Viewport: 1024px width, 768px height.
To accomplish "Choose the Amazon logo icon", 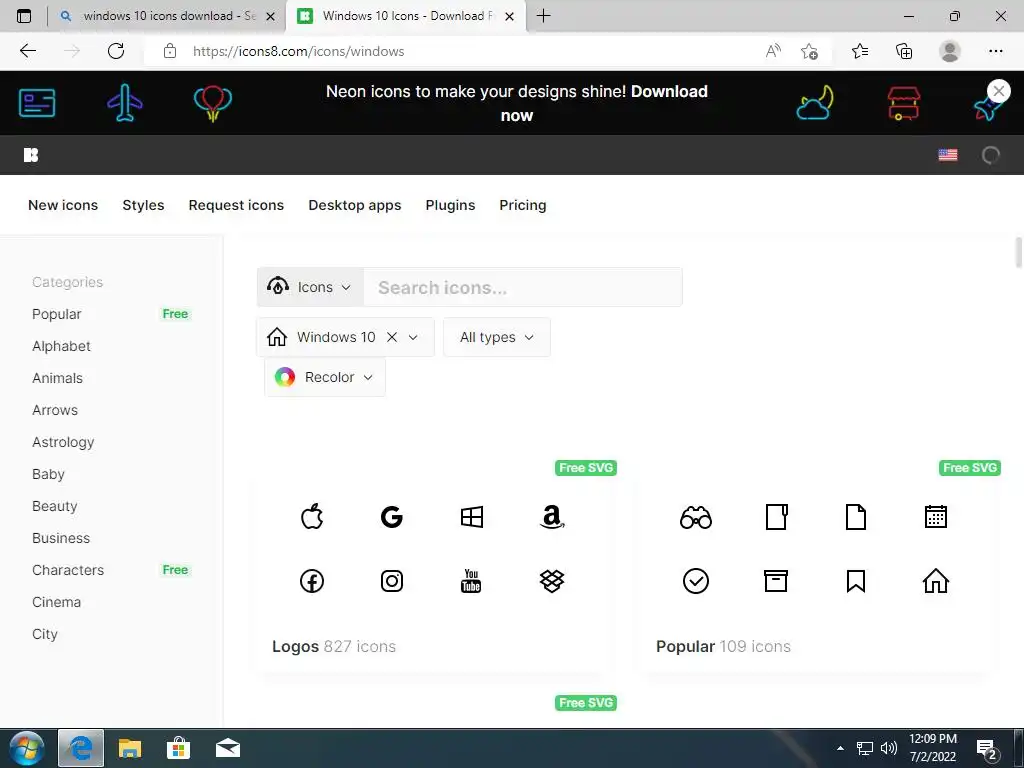I will (552, 517).
